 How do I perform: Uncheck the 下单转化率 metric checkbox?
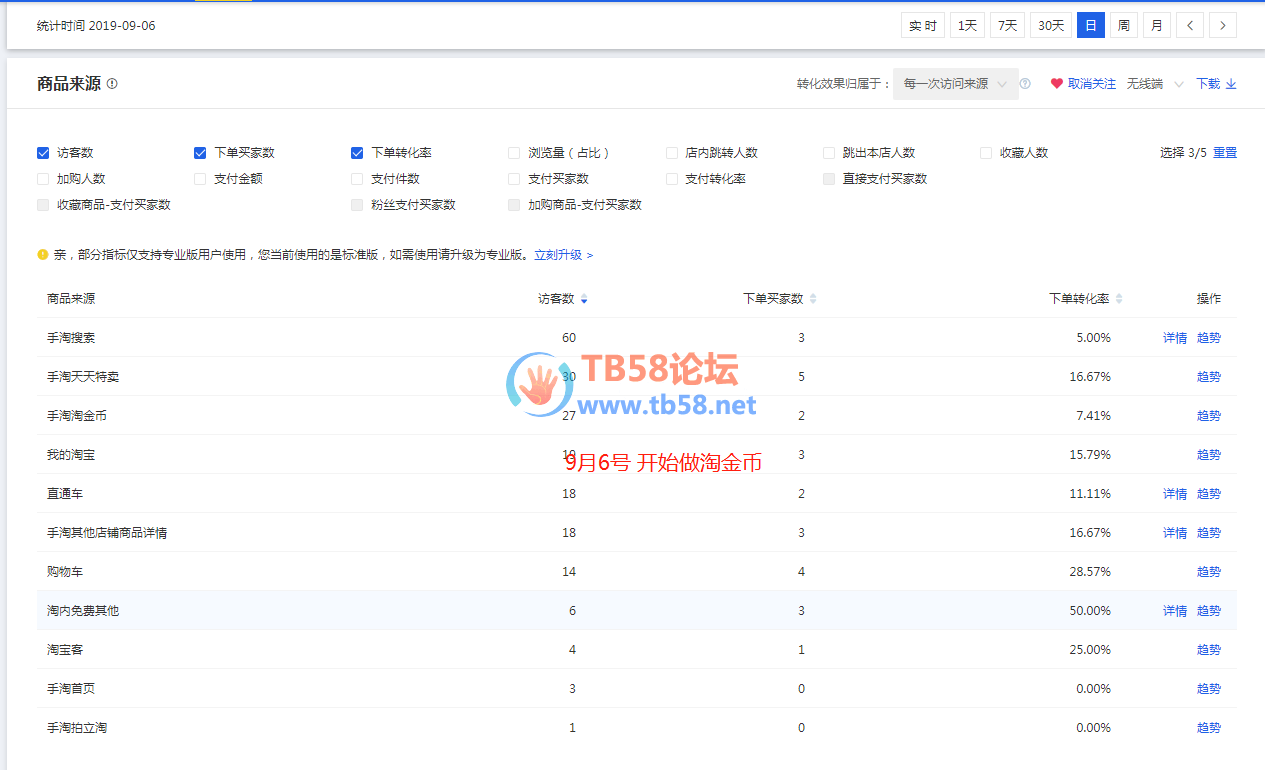(x=357, y=153)
